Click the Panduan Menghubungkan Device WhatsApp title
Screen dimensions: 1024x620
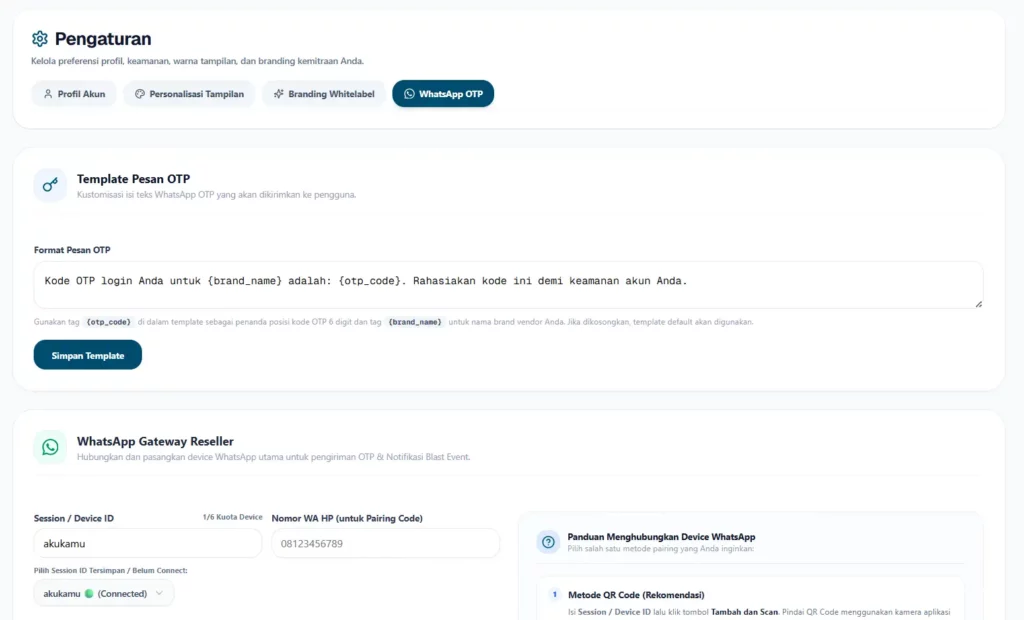(661, 536)
